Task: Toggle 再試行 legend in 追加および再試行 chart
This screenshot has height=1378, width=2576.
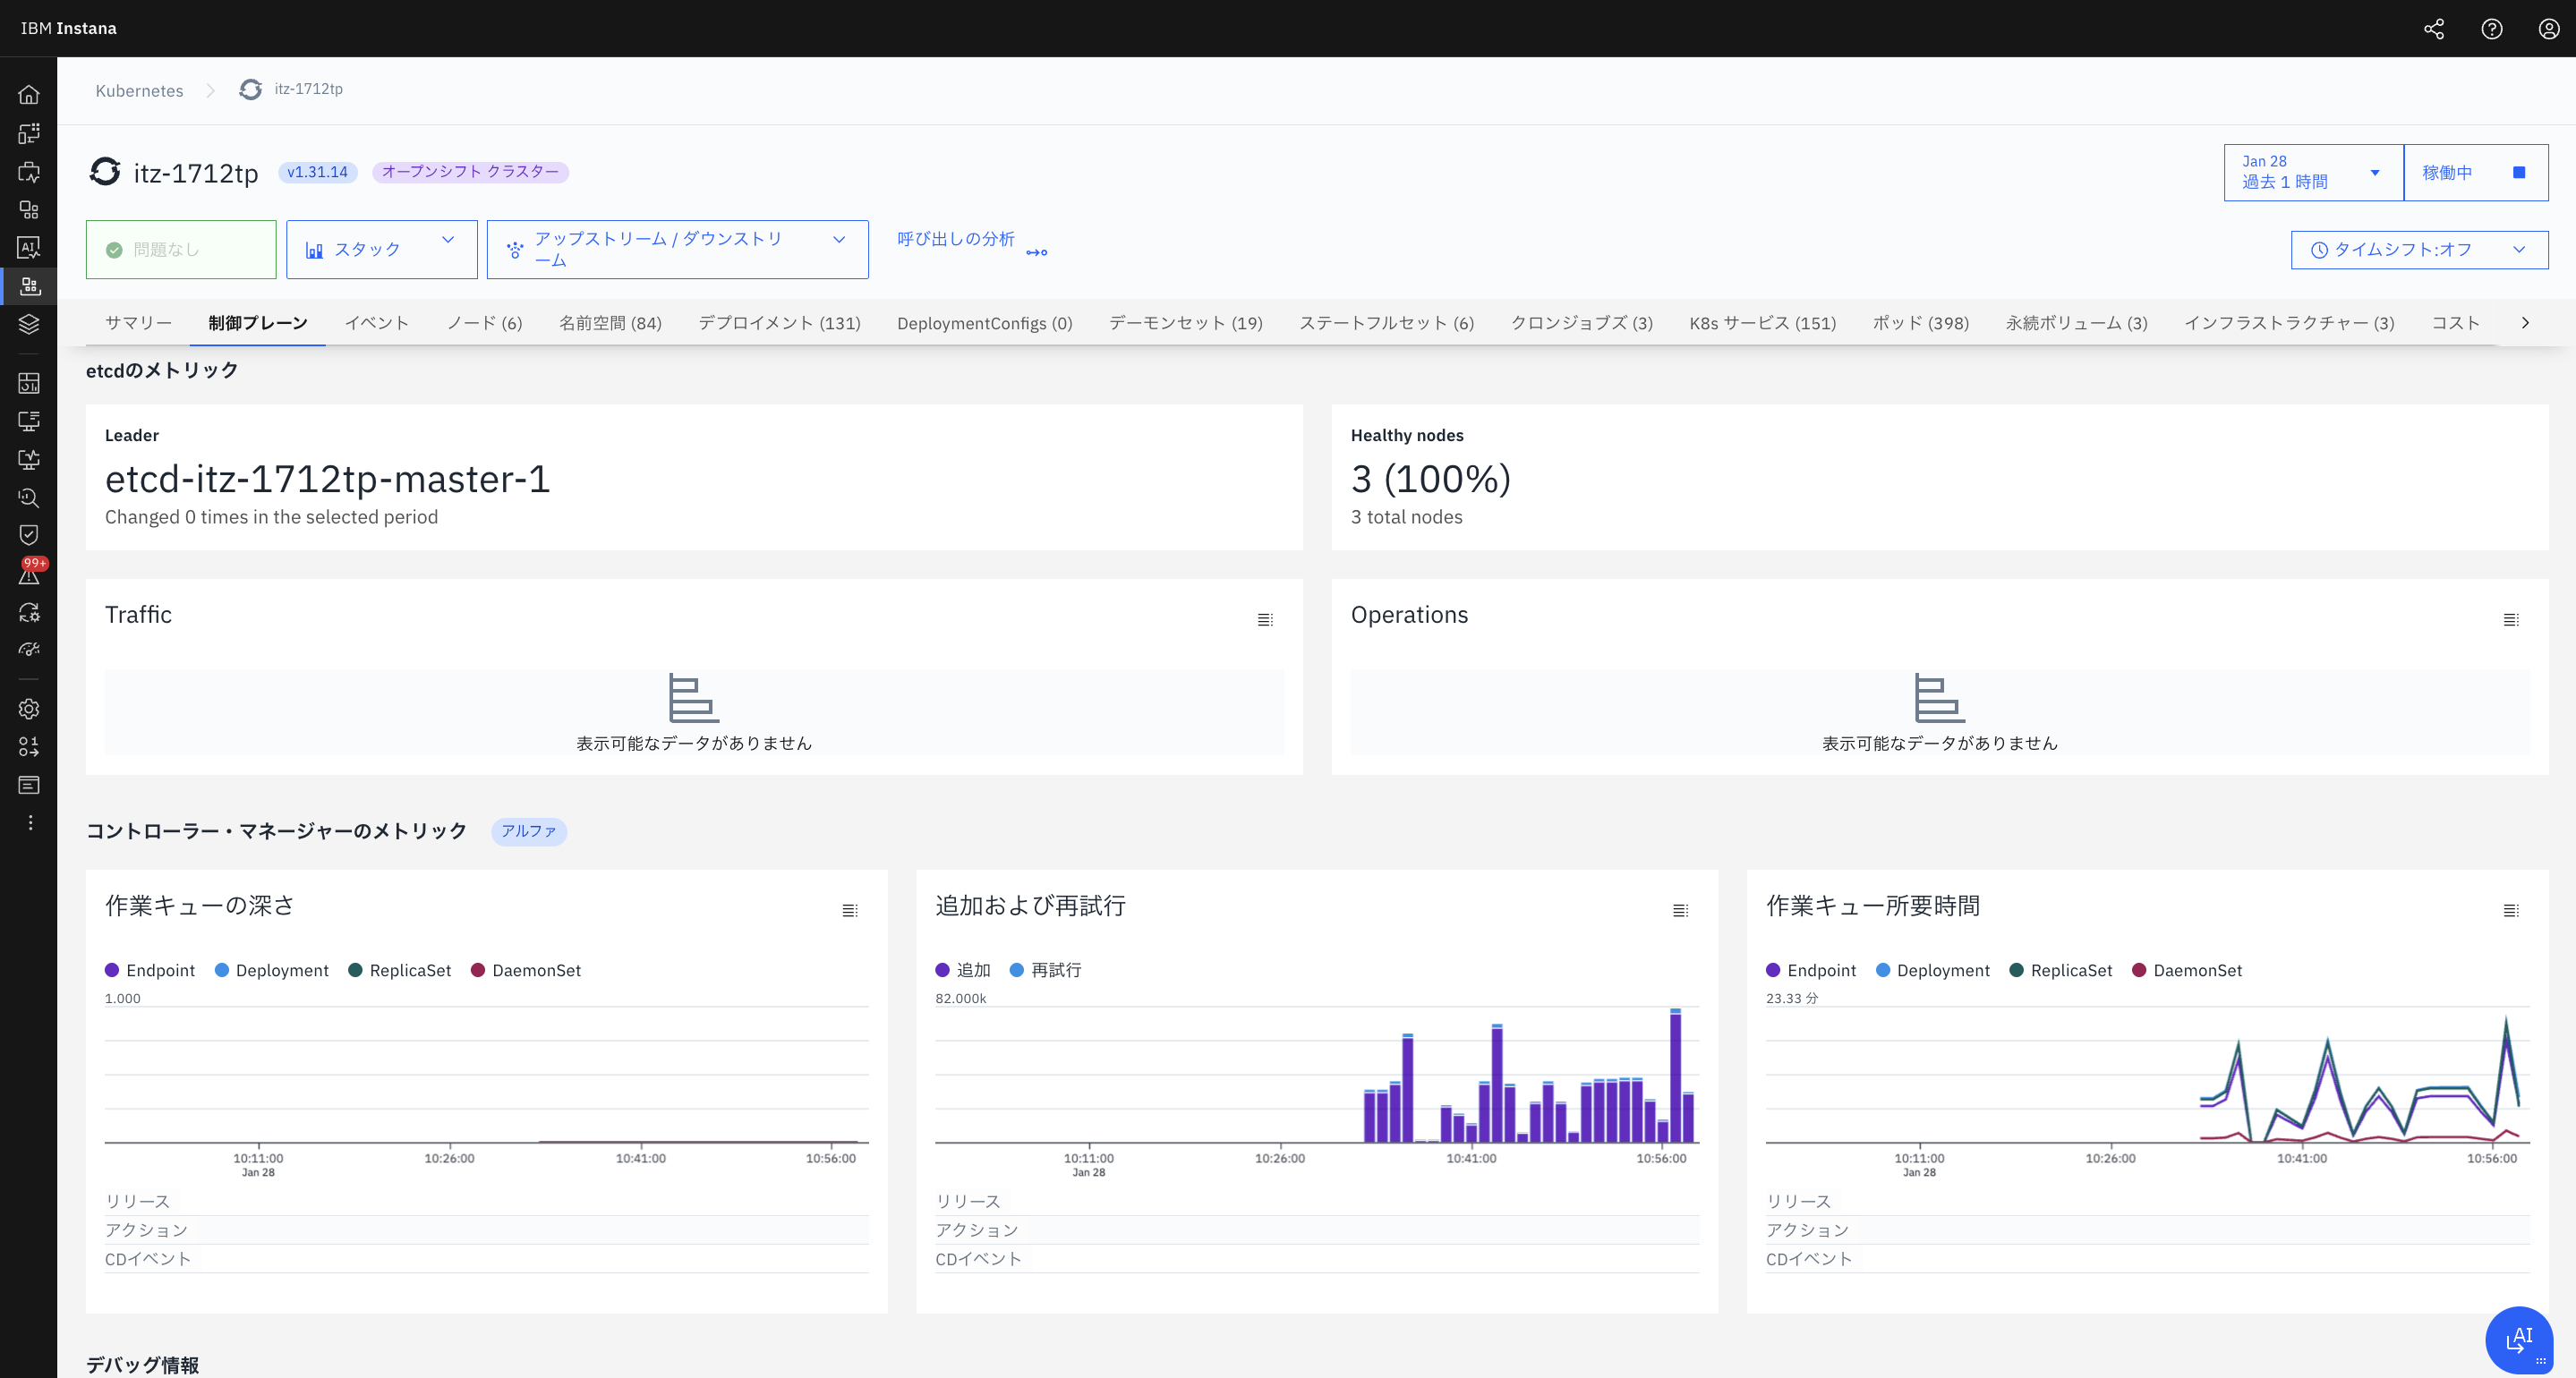Action: click(1046, 970)
